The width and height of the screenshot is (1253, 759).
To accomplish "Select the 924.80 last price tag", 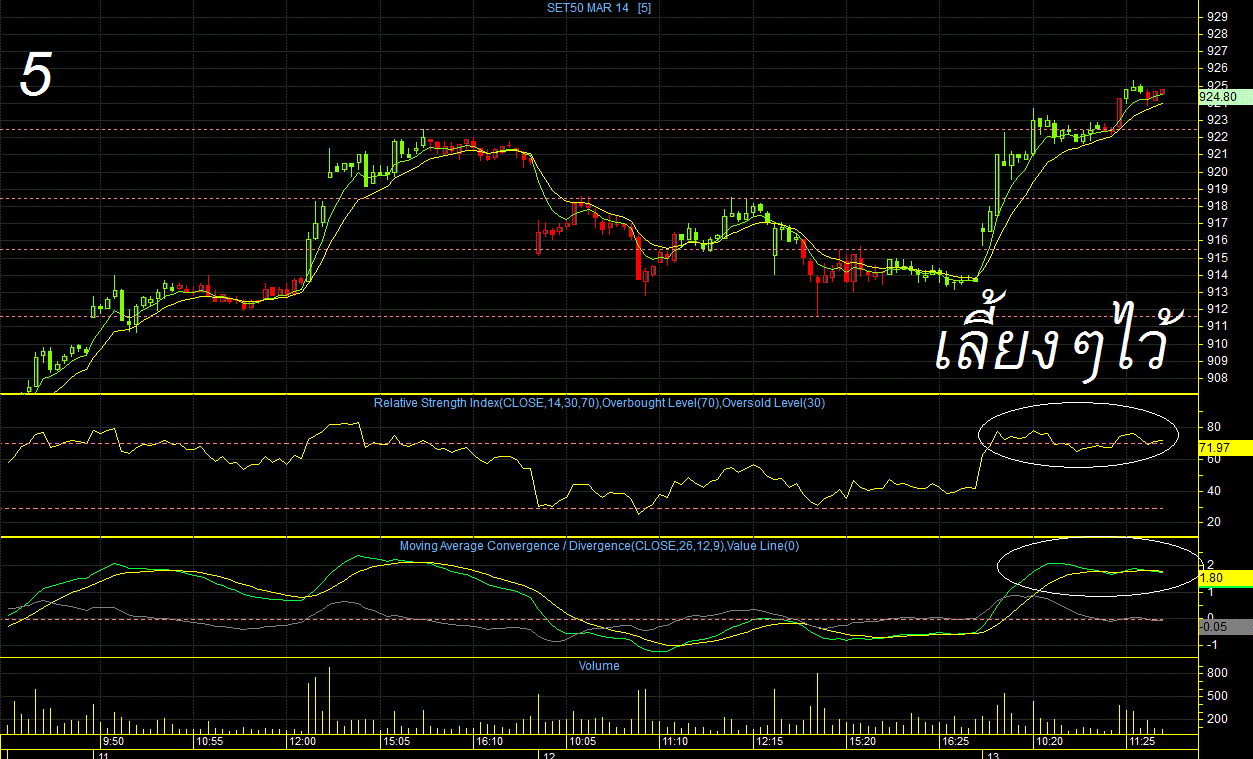I will pyautogui.click(x=1224, y=97).
